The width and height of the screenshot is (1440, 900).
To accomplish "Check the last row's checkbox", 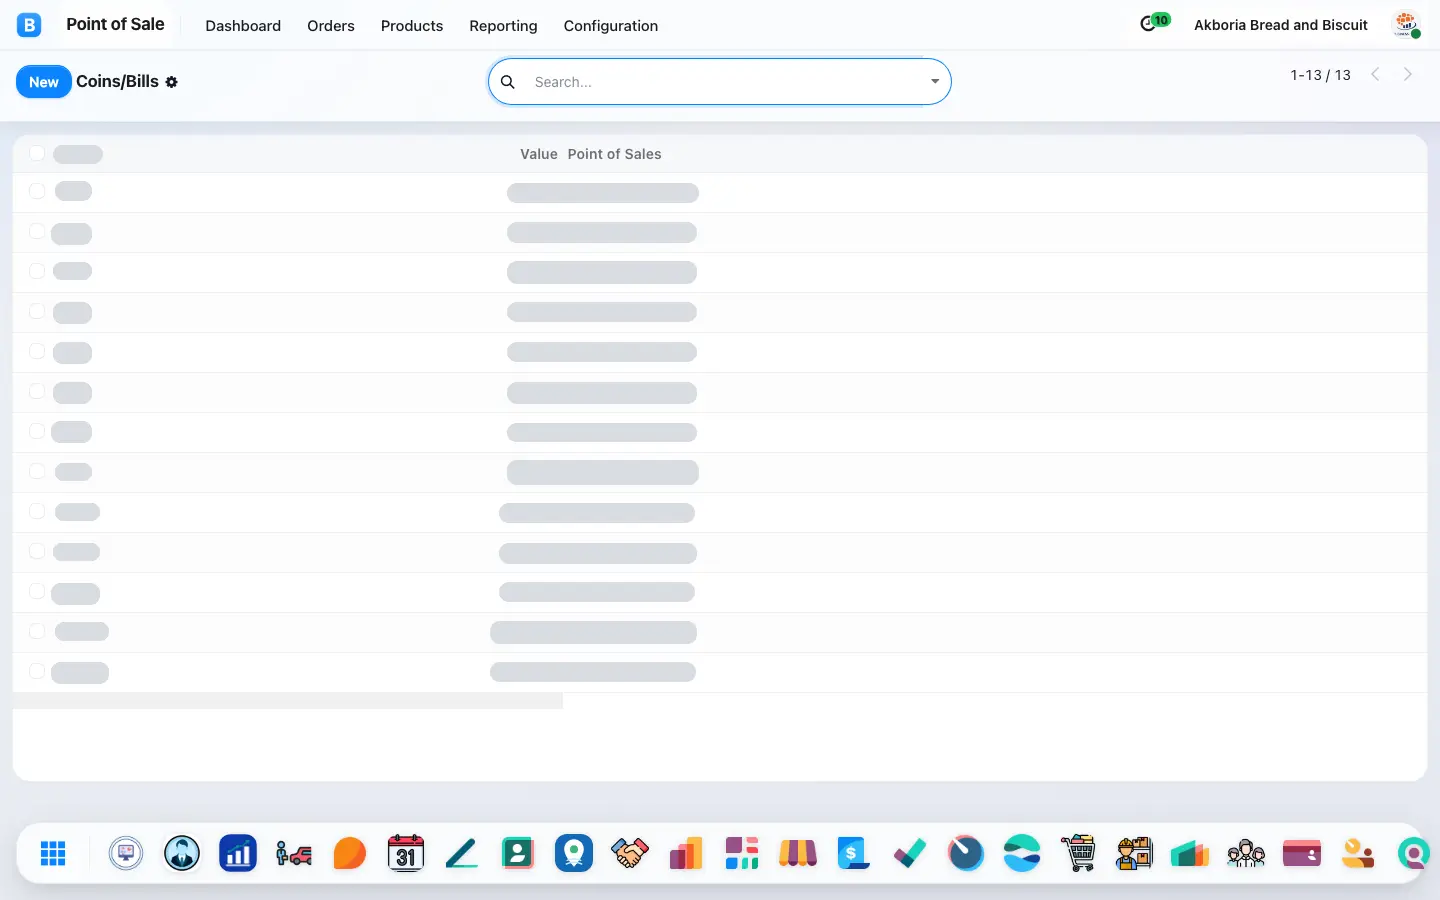I will coord(37,671).
